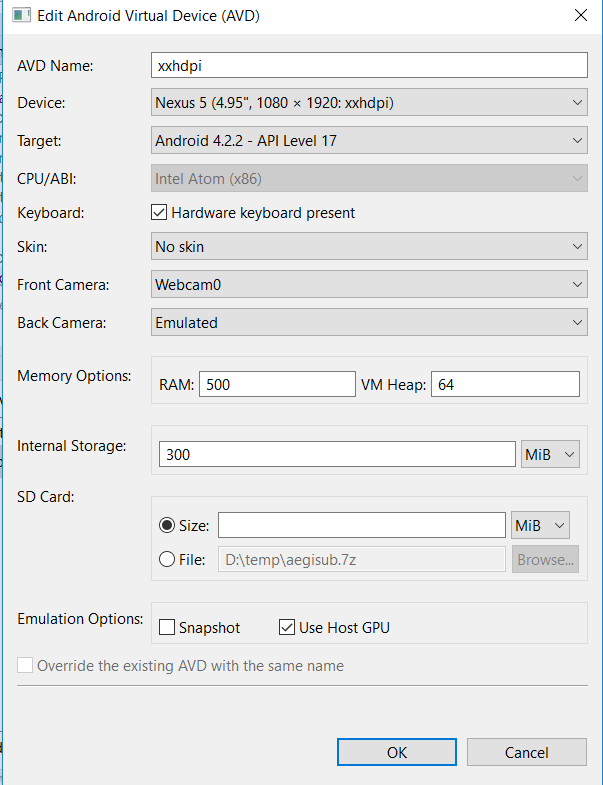The width and height of the screenshot is (603, 785).
Task: Open Internal Storage MiB unit dropdown
Action: (550, 455)
